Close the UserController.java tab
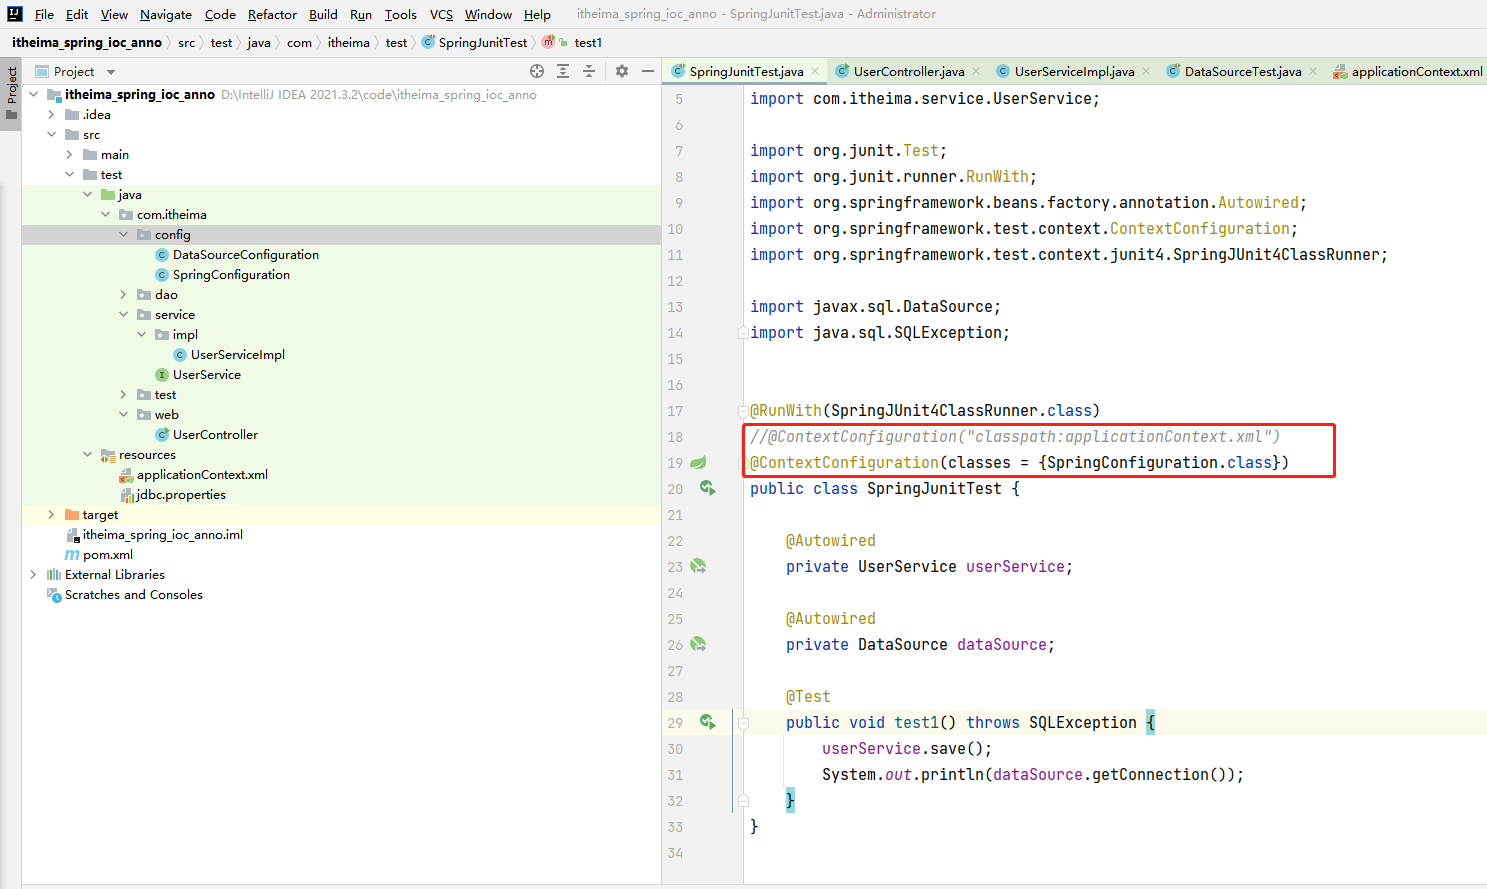Image resolution: width=1487 pixels, height=889 pixels. [x=976, y=71]
